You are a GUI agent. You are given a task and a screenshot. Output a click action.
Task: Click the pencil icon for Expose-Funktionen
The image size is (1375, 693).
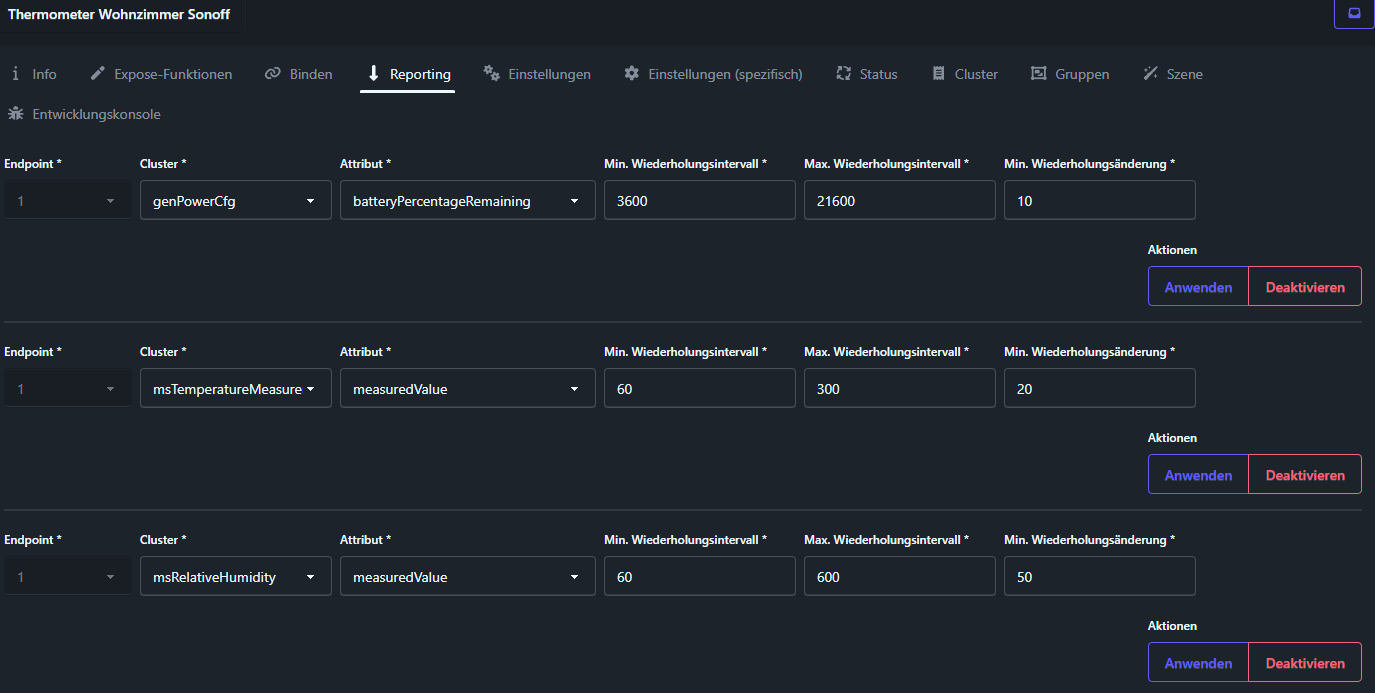click(98, 74)
